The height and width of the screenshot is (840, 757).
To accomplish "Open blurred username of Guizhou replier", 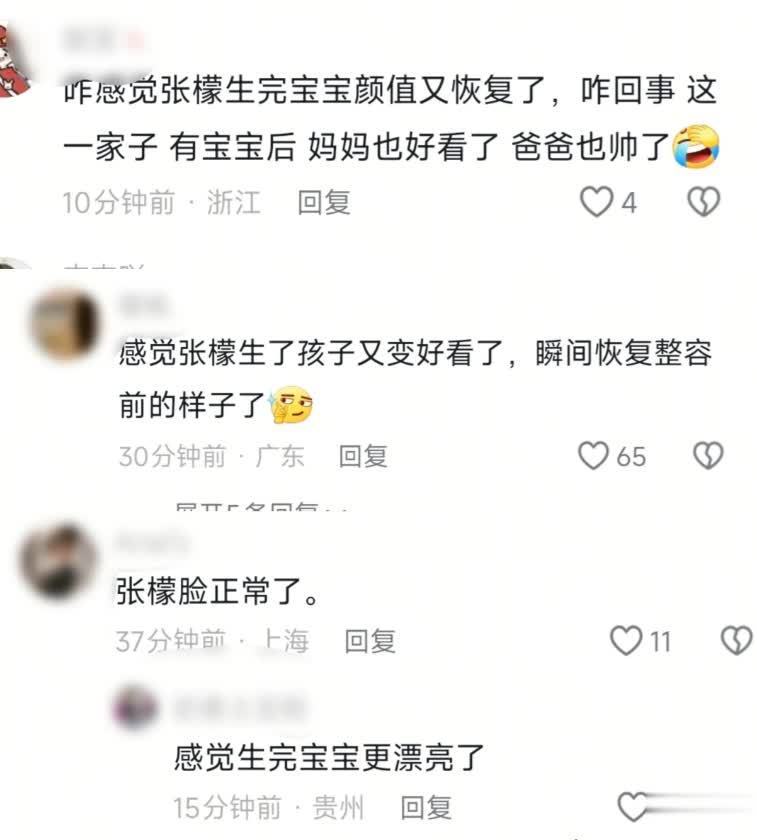I will coord(239,708).
